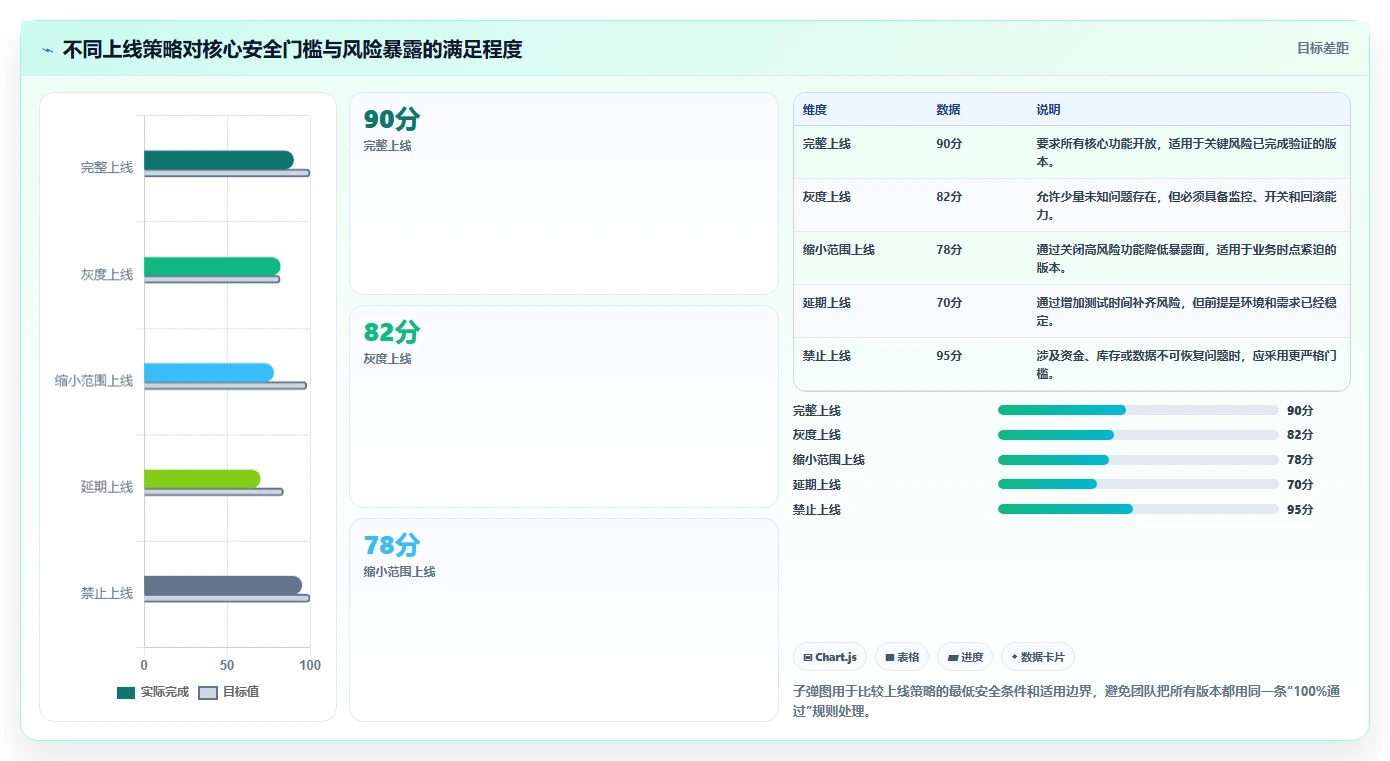Click the Chart.js tag chip

[x=830, y=657]
